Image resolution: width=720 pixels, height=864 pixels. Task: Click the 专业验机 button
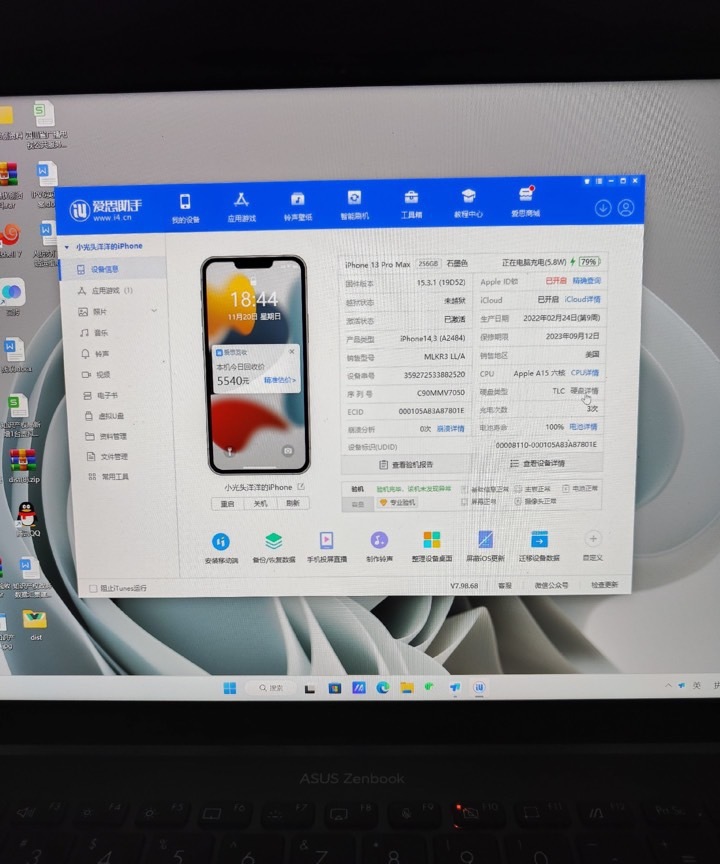pyautogui.click(x=397, y=503)
